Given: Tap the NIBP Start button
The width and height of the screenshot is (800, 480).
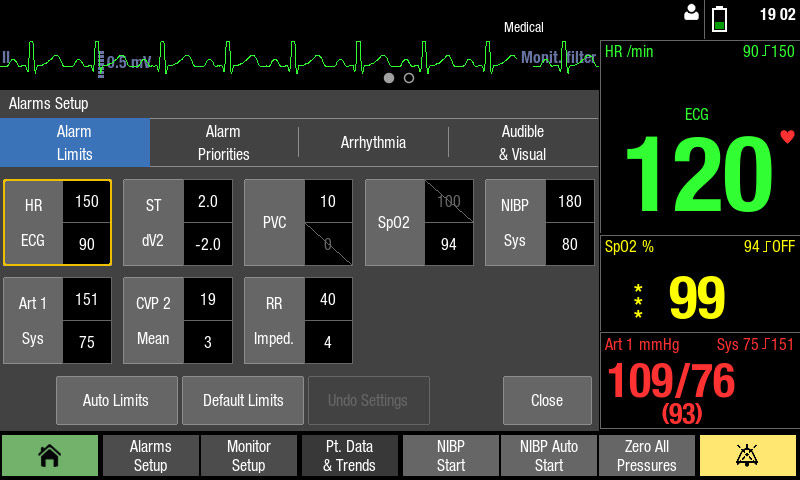Looking at the screenshot, I should click(451, 456).
